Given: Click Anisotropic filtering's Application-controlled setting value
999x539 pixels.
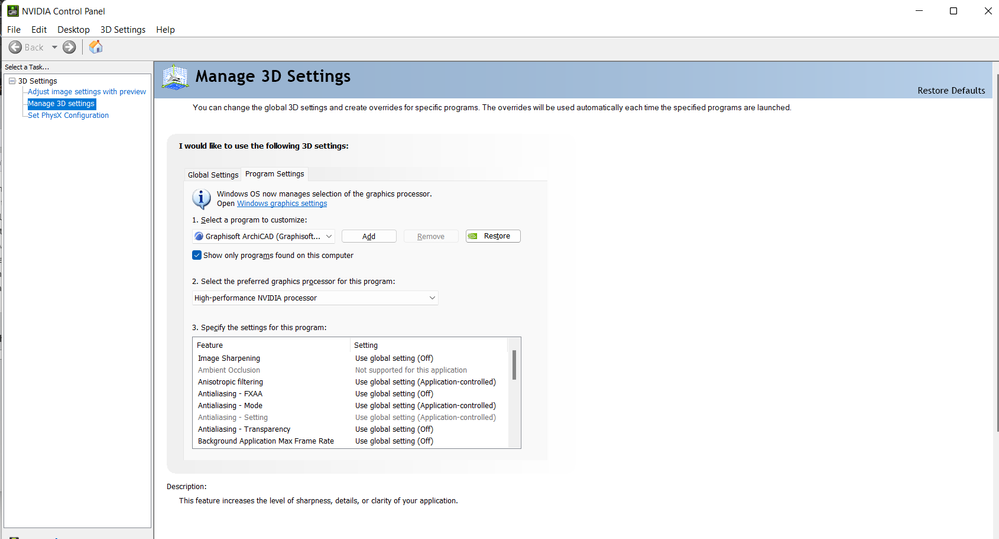Looking at the screenshot, I should pos(425,382).
